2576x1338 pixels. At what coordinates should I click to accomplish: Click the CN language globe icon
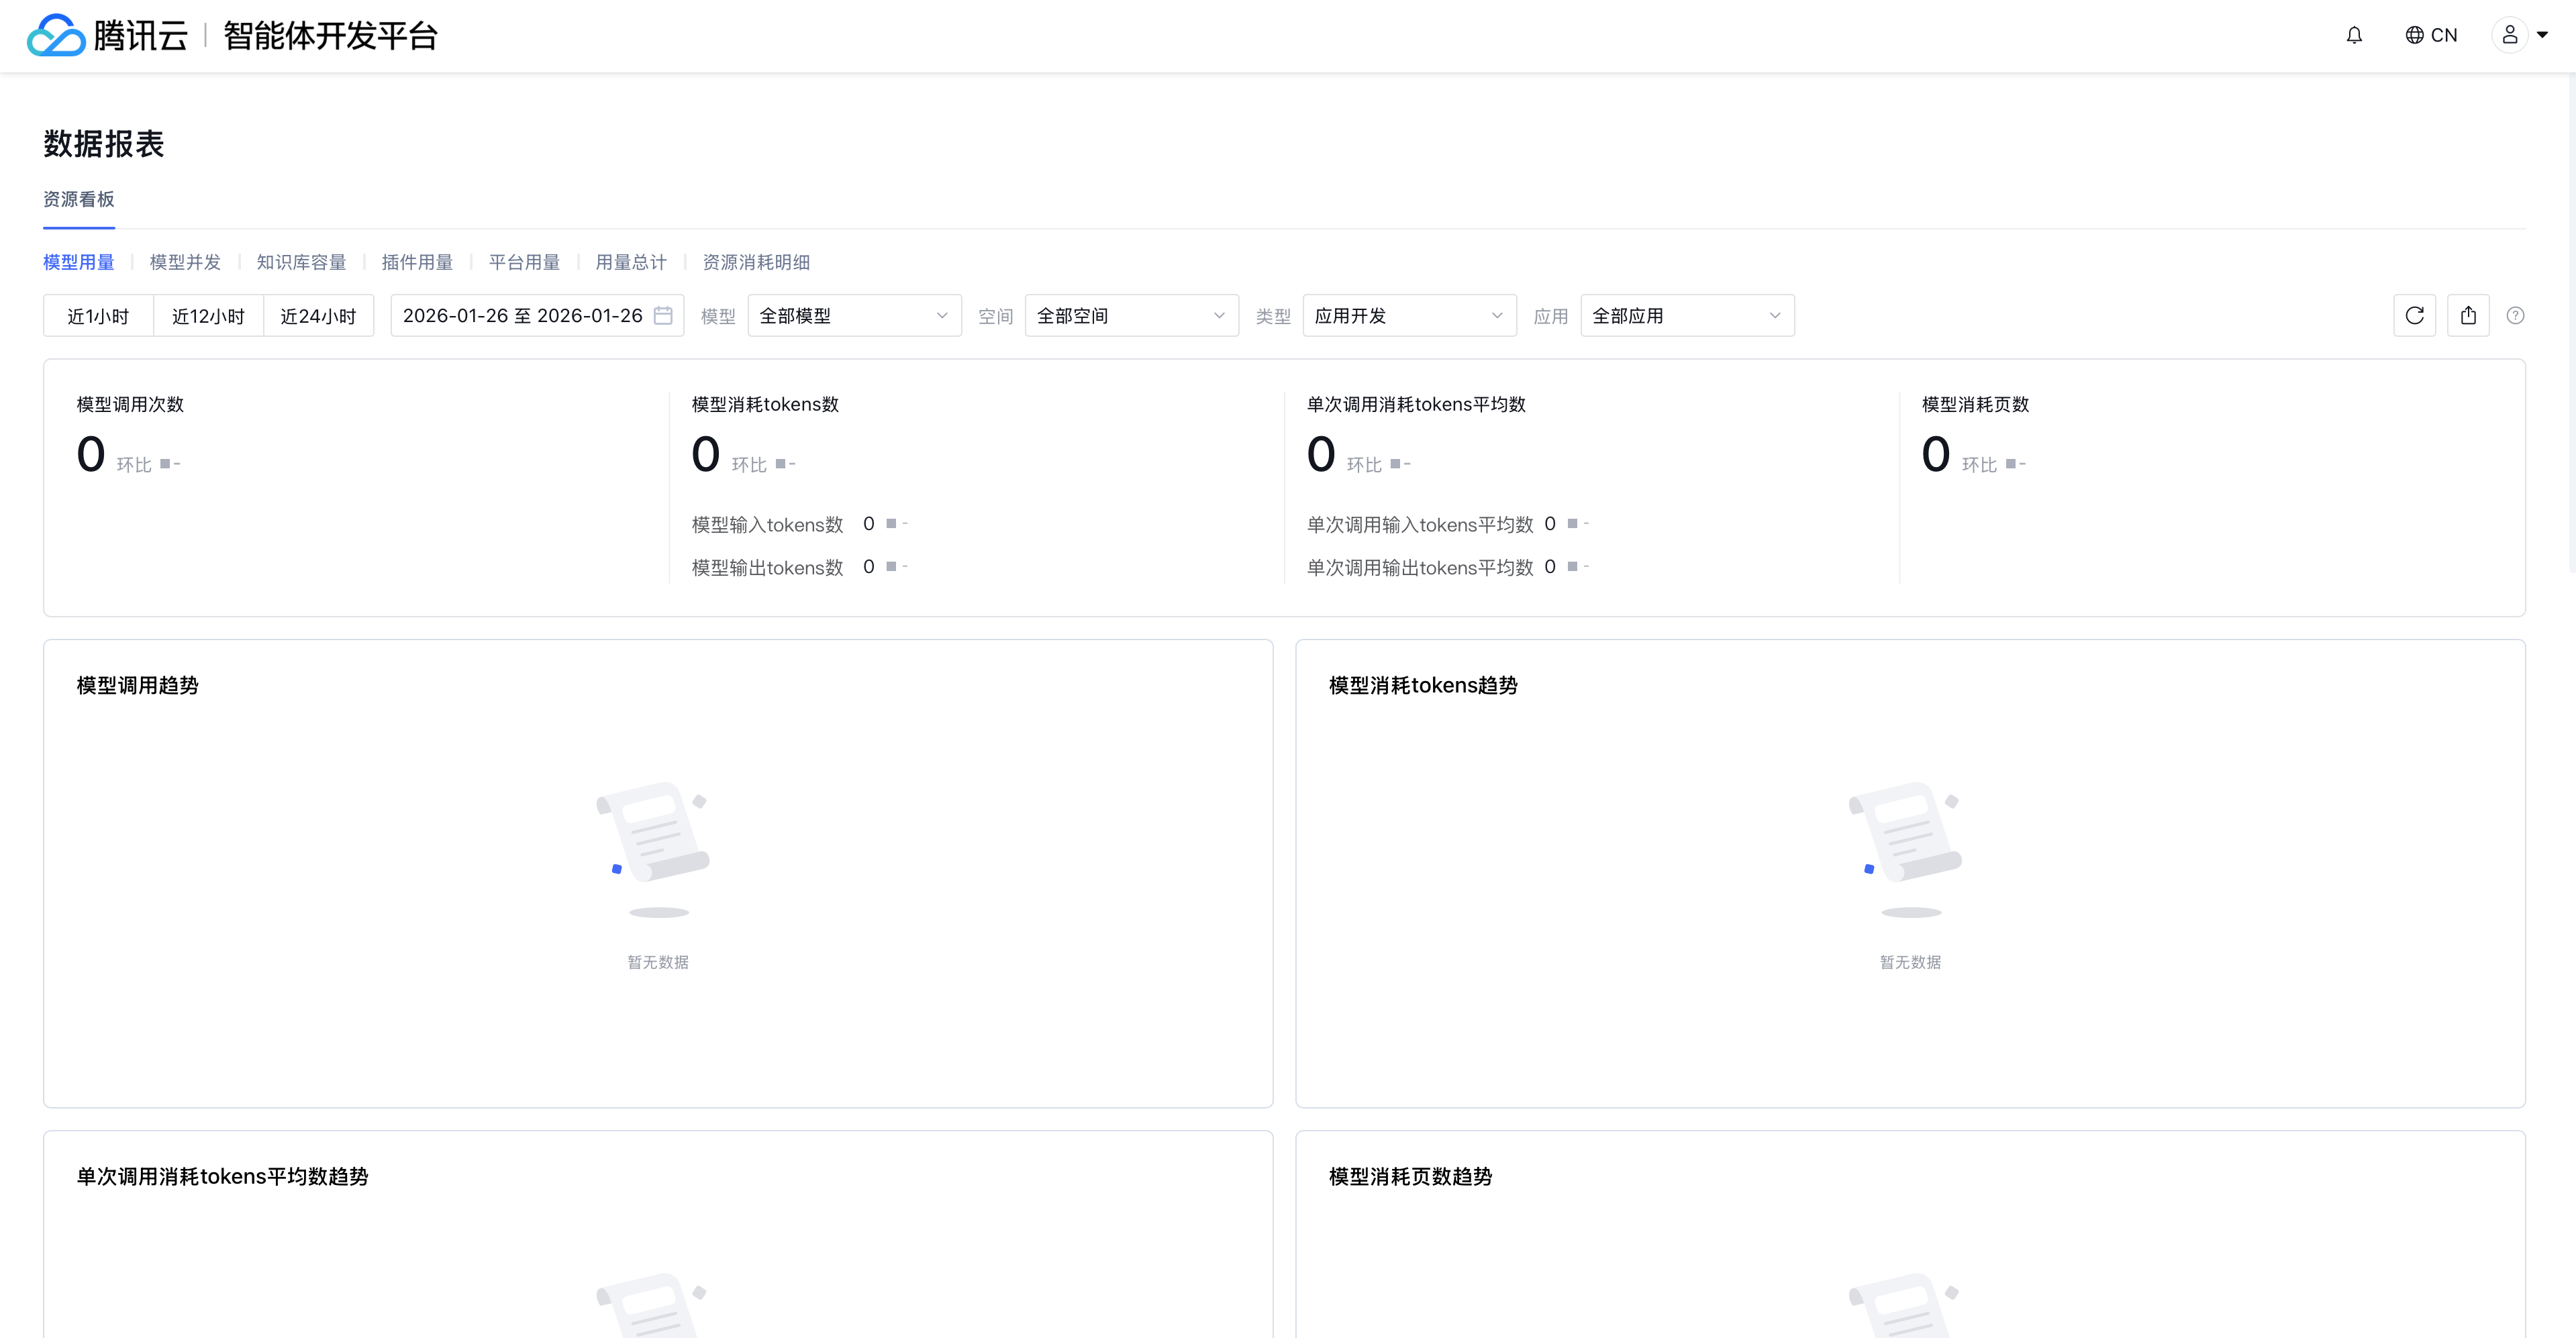click(x=2414, y=35)
